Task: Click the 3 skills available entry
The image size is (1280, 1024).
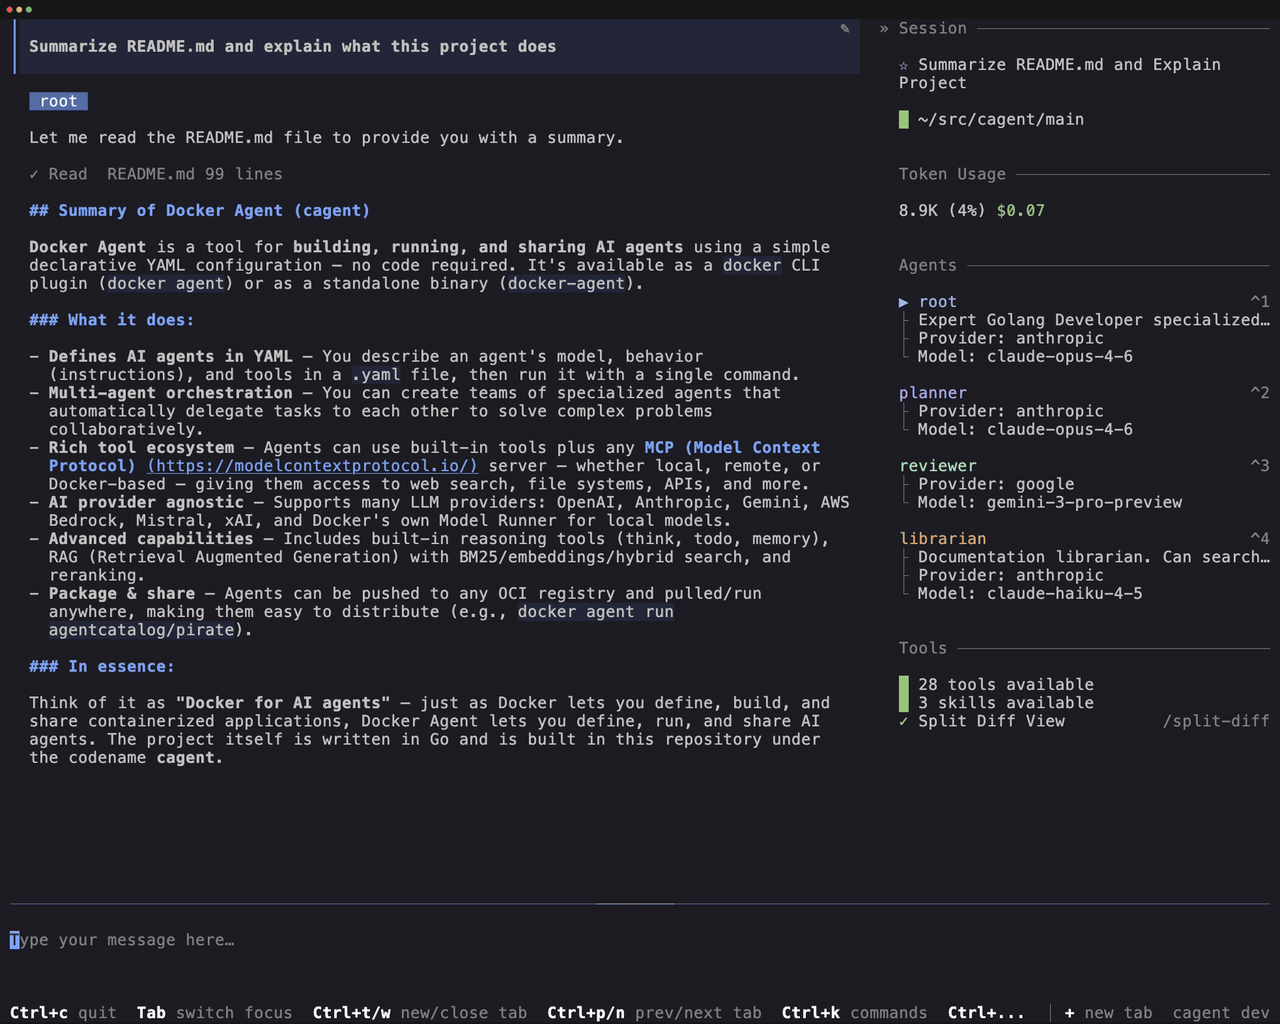Action: click(x=1006, y=703)
